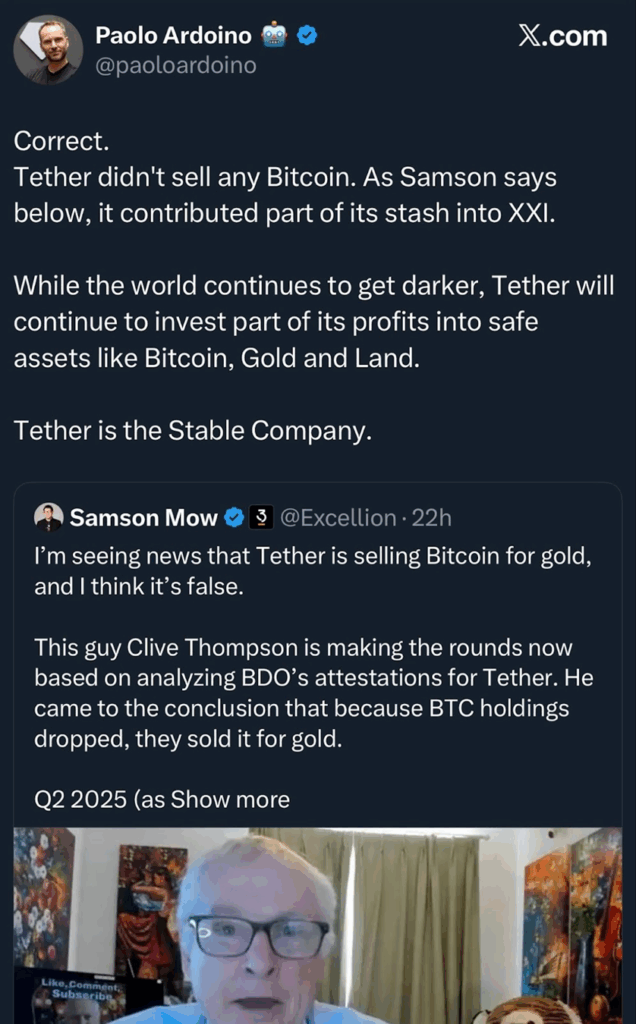Open the X.com logo
This screenshot has height=1024, width=636.
click(563, 36)
